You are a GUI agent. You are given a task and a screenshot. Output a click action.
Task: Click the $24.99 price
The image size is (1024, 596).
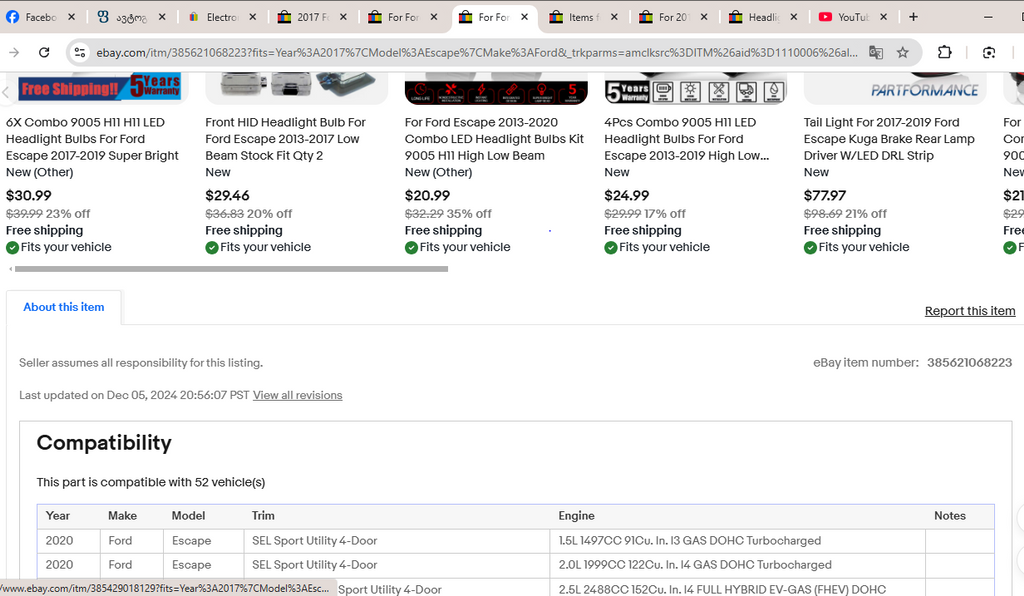(626, 196)
